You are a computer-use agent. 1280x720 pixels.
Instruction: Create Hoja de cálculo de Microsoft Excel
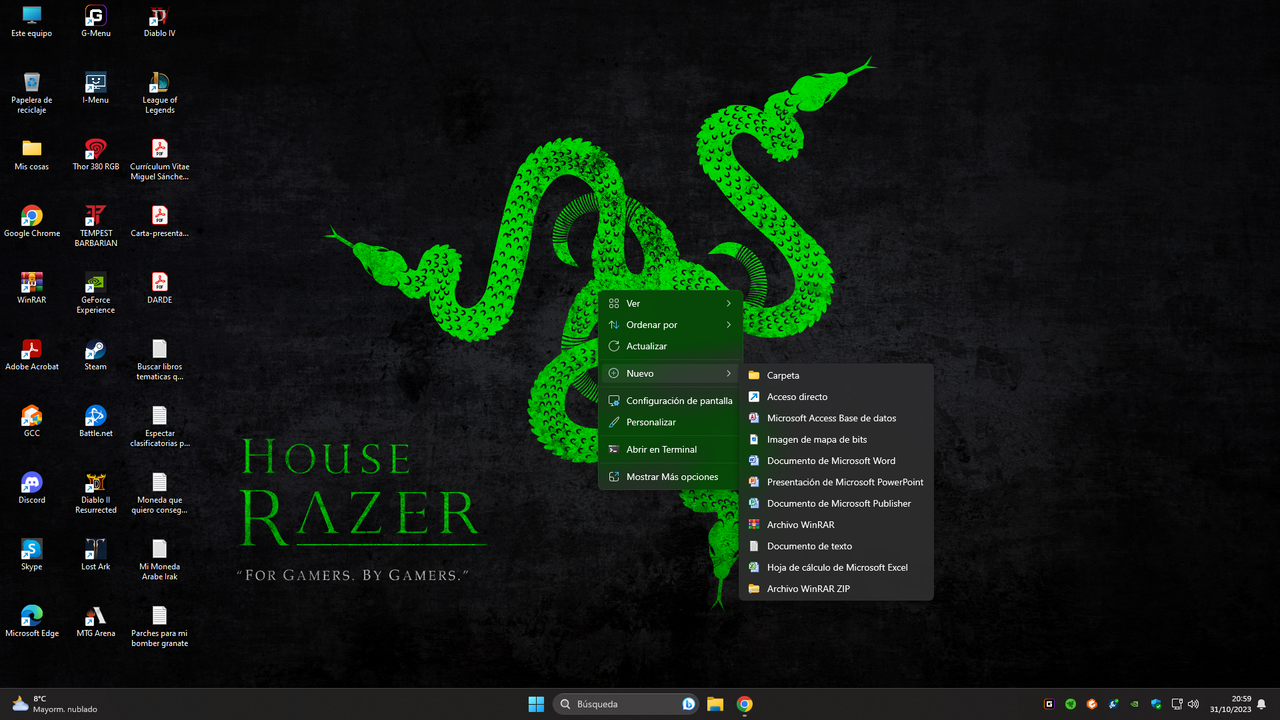pyautogui.click(x=836, y=567)
